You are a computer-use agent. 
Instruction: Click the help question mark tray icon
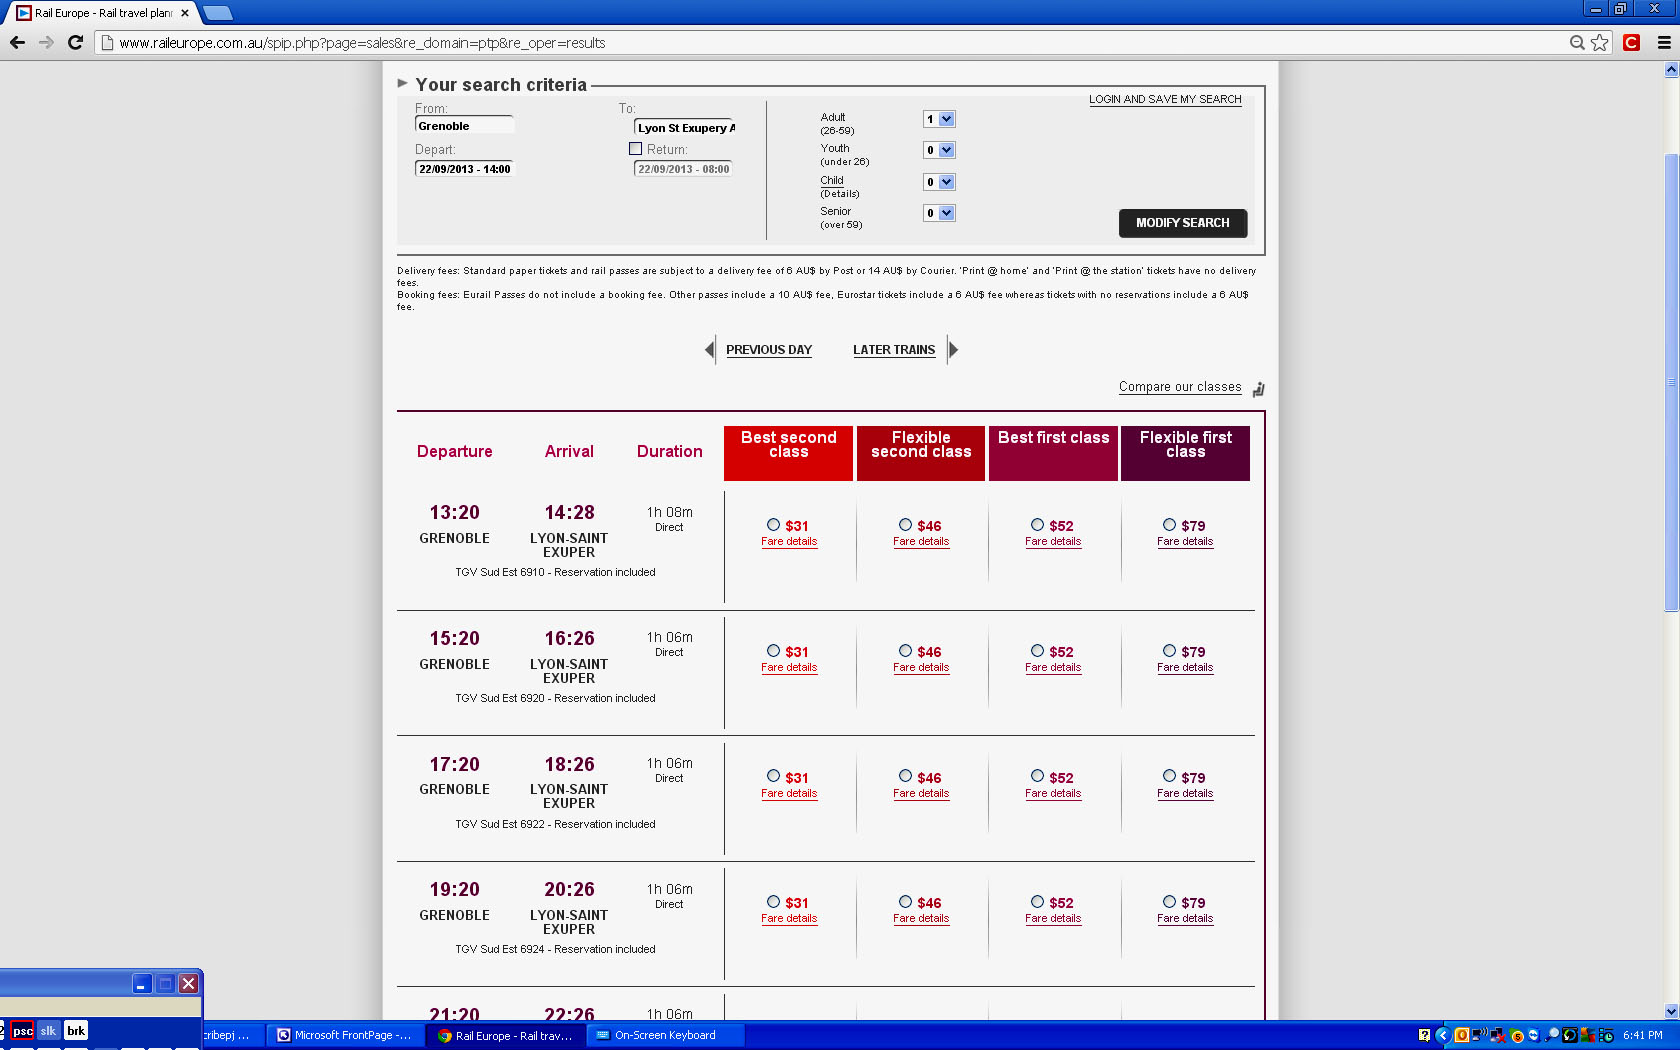point(1424,1035)
